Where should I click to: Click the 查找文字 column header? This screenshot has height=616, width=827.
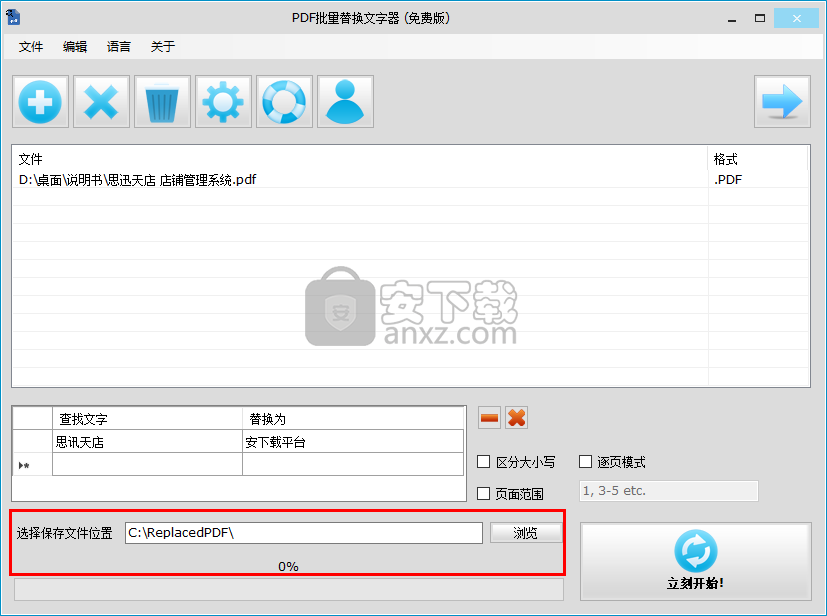click(x=147, y=419)
